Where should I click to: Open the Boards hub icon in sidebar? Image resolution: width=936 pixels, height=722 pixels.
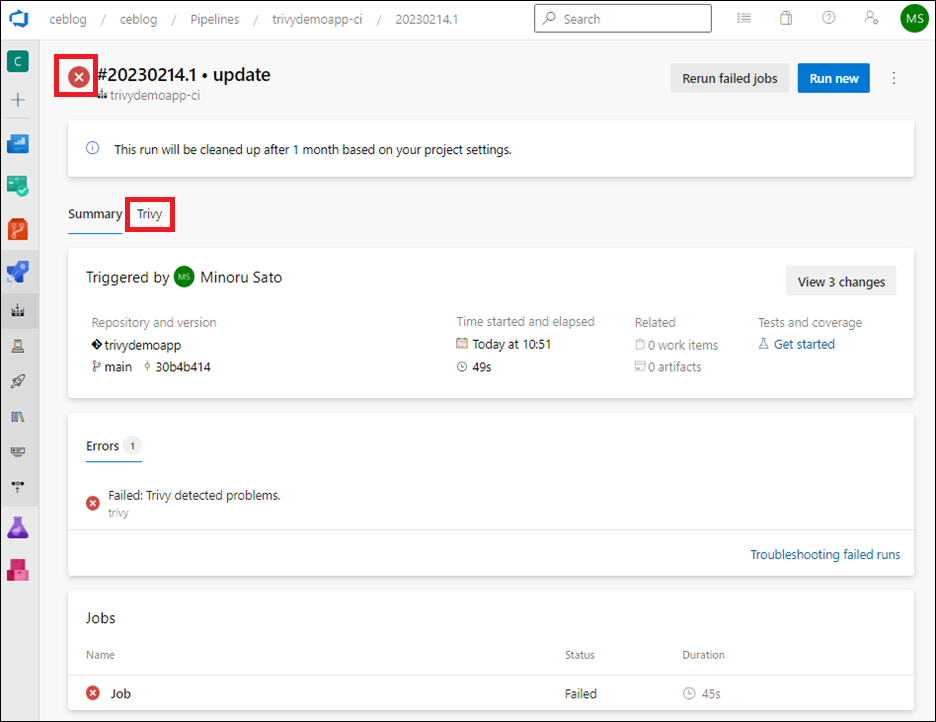tap(18, 186)
